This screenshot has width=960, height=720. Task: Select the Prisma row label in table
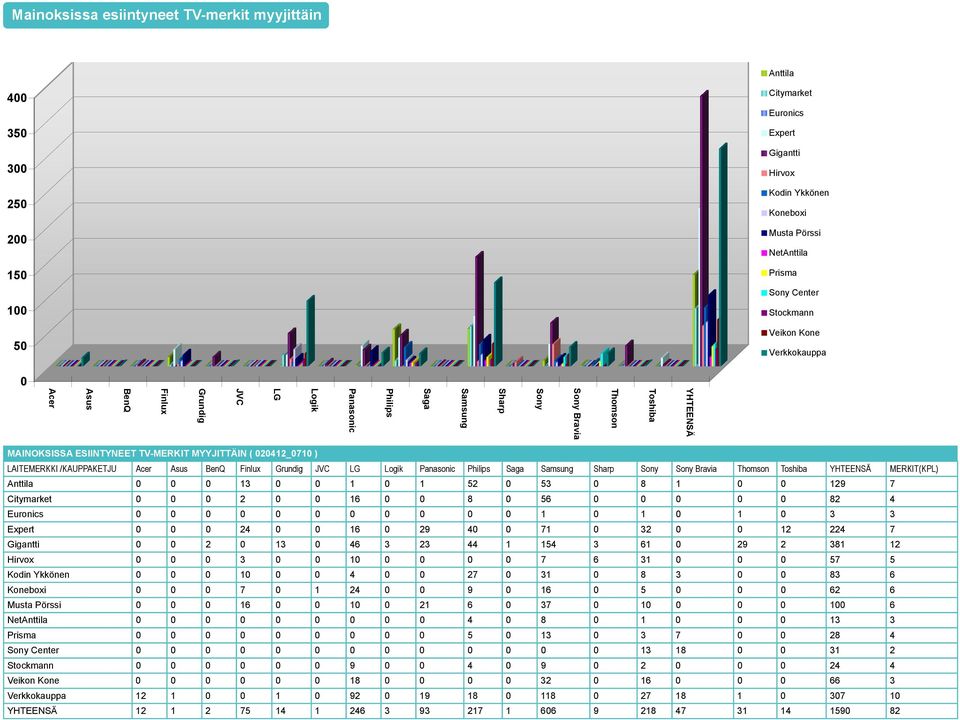point(21,635)
